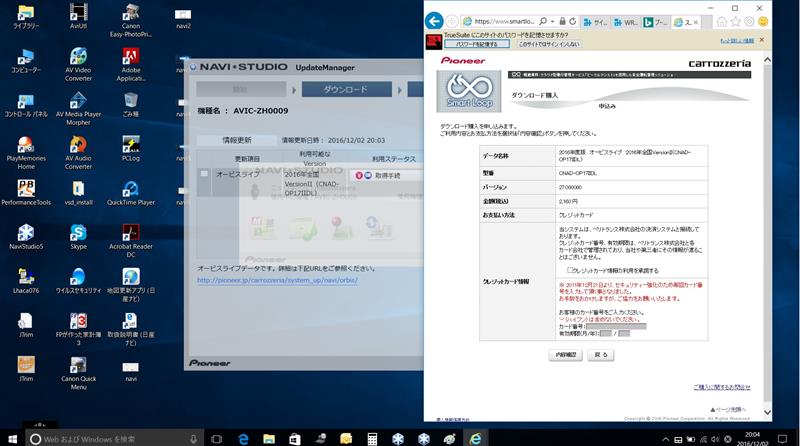Click the IE forward navigation arrow
Screen dimensions: 800x446
pyautogui.click(x=452, y=21)
